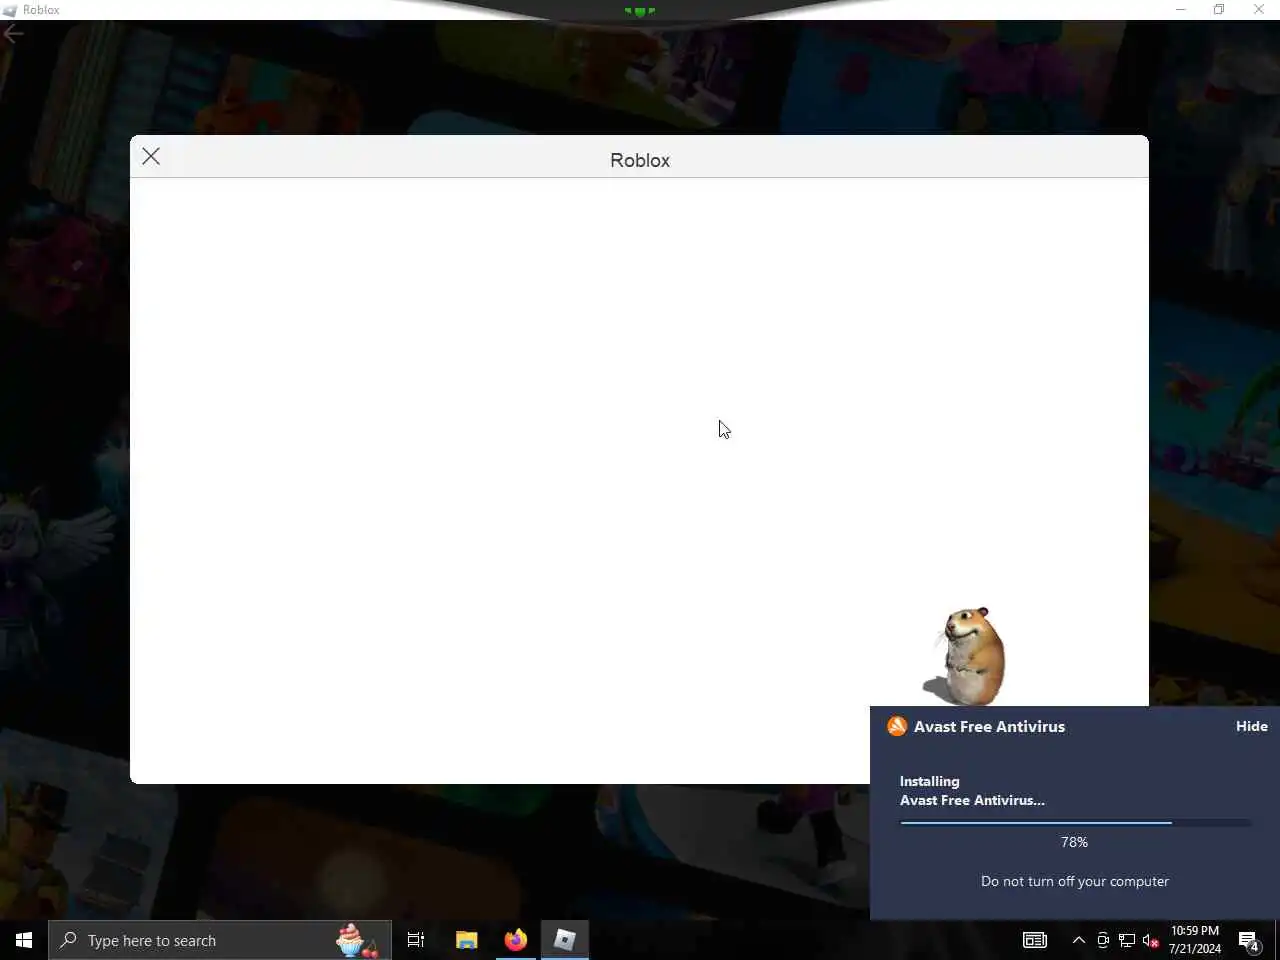The height and width of the screenshot is (960, 1280).
Task: Hide the Avast Free Antivirus popup
Action: pos(1251,727)
